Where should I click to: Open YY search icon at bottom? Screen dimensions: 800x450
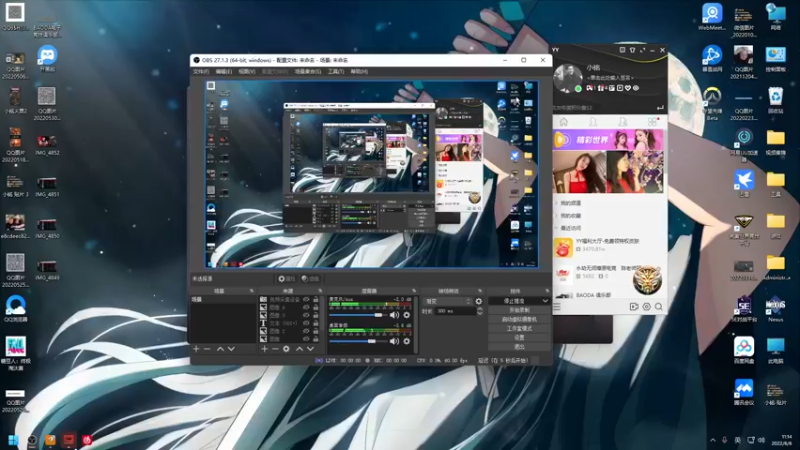pos(659,307)
